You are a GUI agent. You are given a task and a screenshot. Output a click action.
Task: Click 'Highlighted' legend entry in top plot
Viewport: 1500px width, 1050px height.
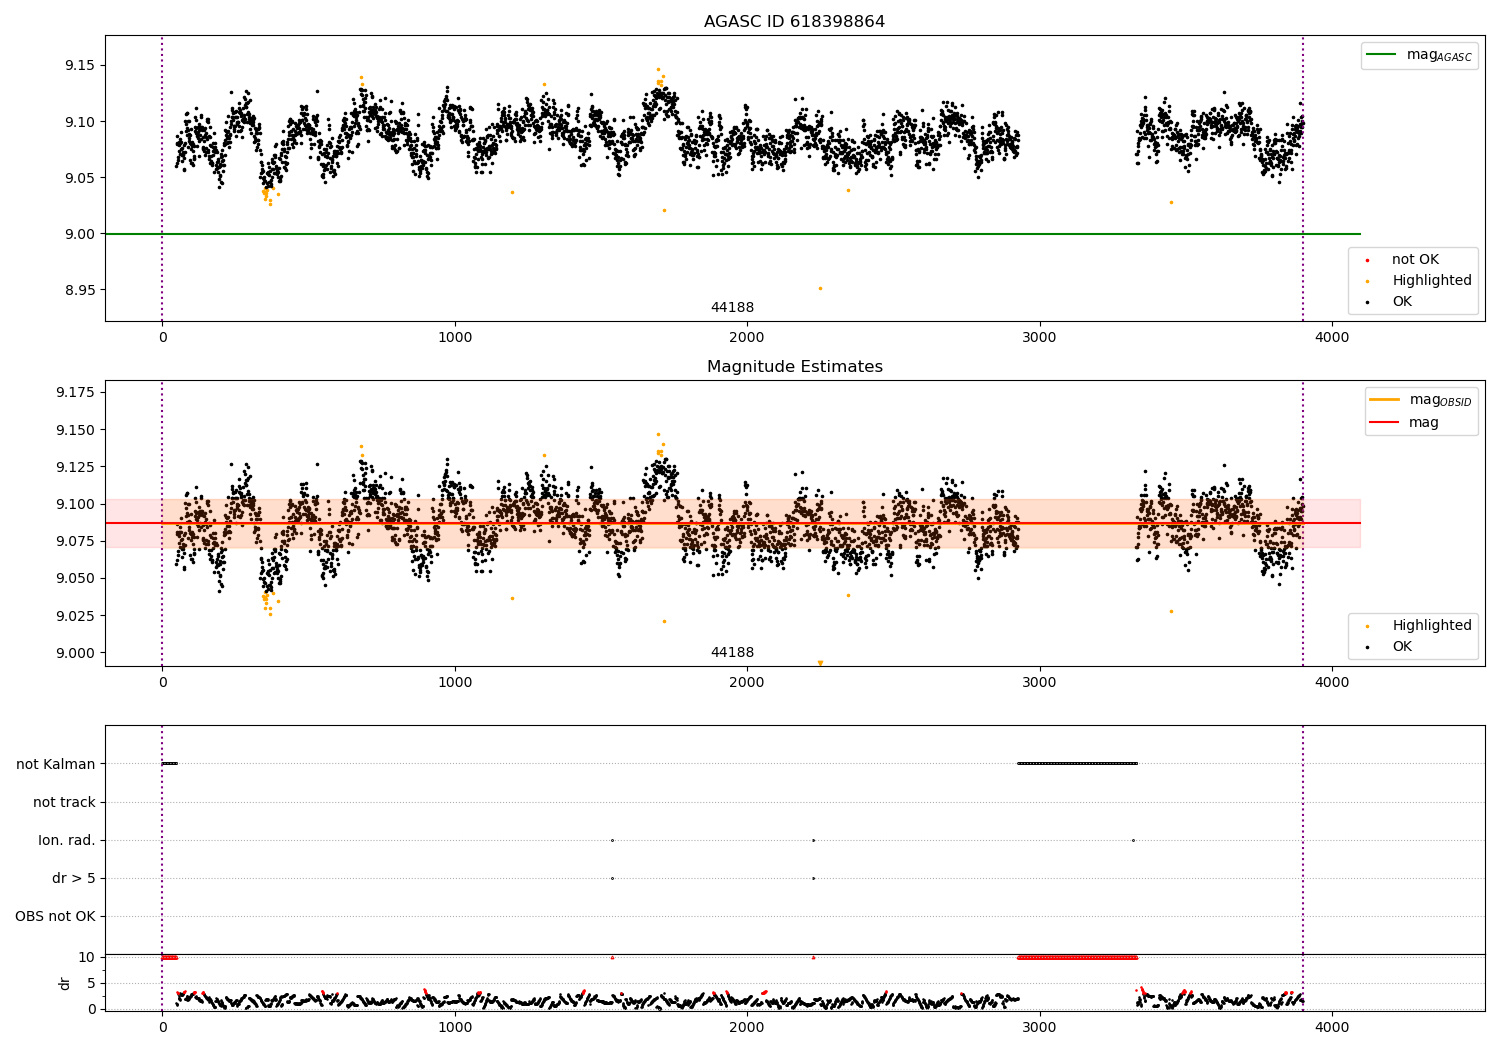click(1432, 281)
